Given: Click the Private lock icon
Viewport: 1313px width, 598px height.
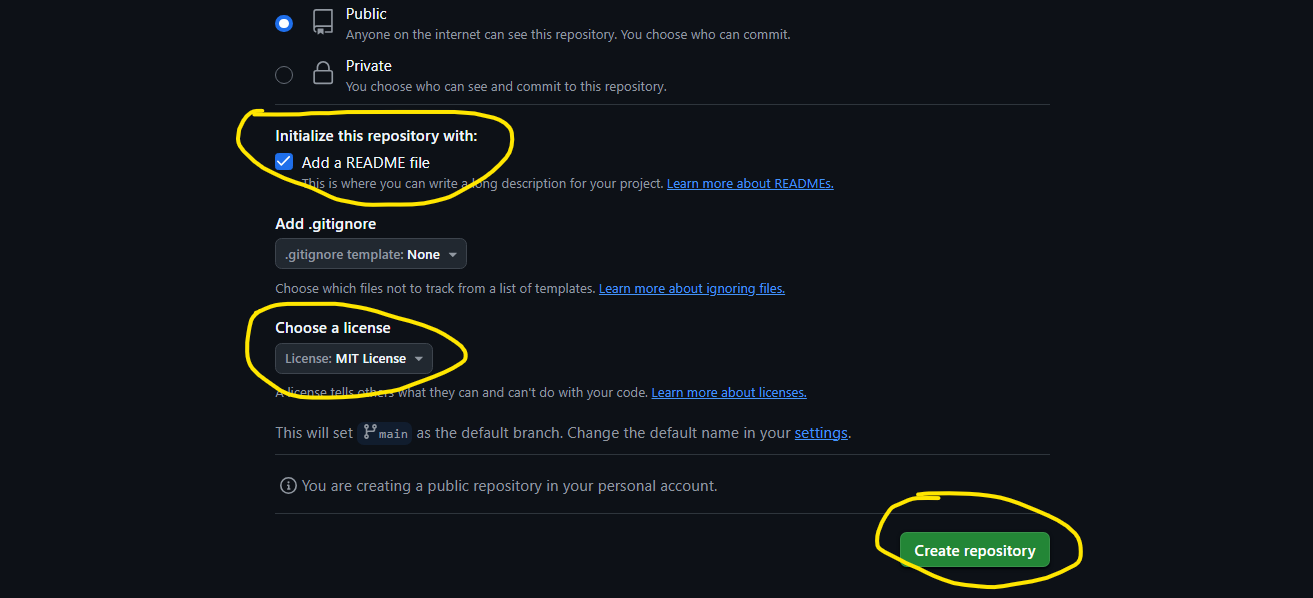Looking at the screenshot, I should click(x=322, y=73).
